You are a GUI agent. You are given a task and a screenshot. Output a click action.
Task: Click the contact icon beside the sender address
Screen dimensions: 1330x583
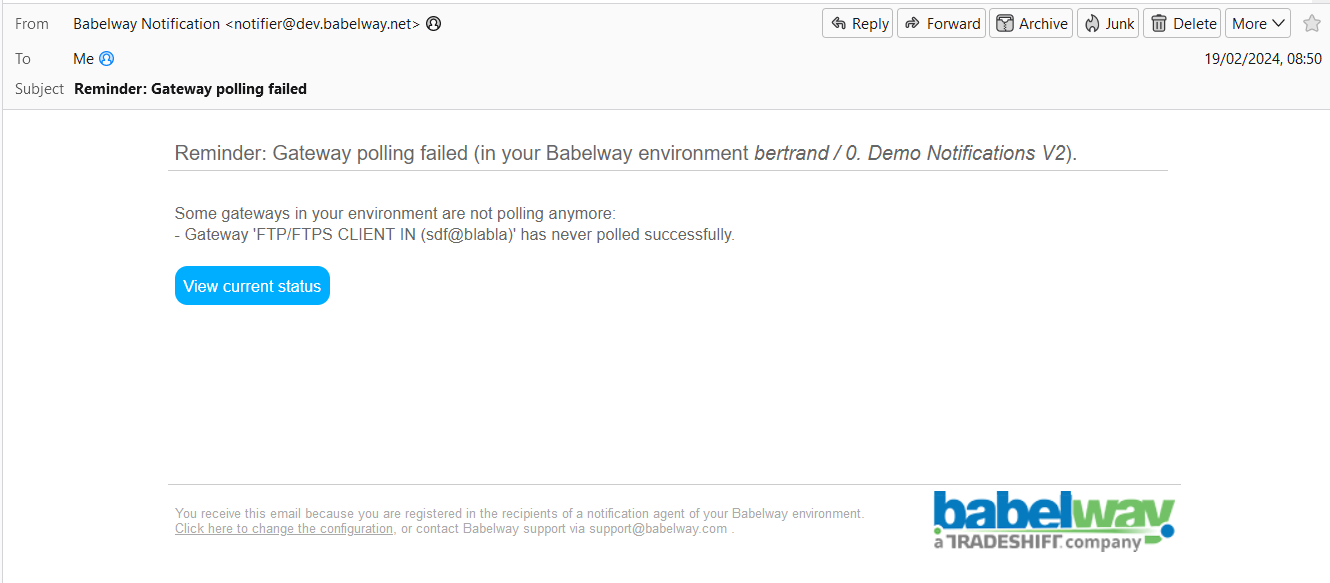[x=433, y=24]
